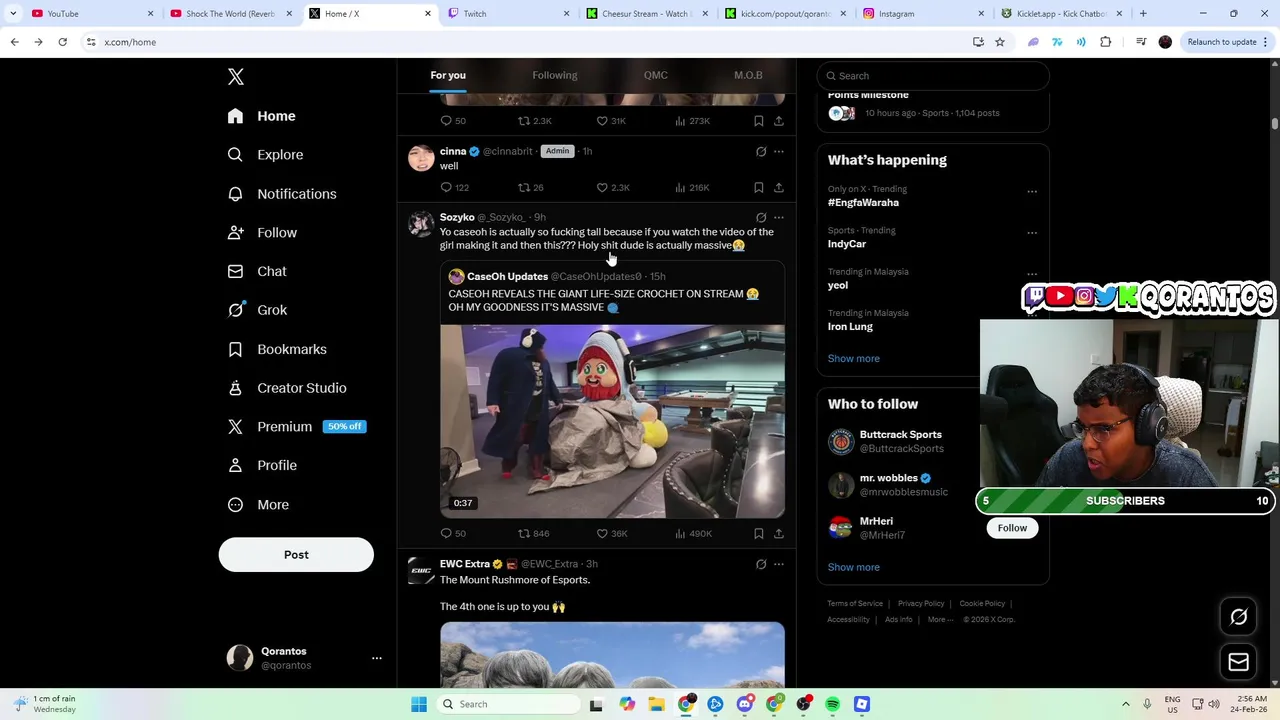The width and height of the screenshot is (1280, 720).
Task: Open browser Extensions menu
Action: click(x=1105, y=42)
